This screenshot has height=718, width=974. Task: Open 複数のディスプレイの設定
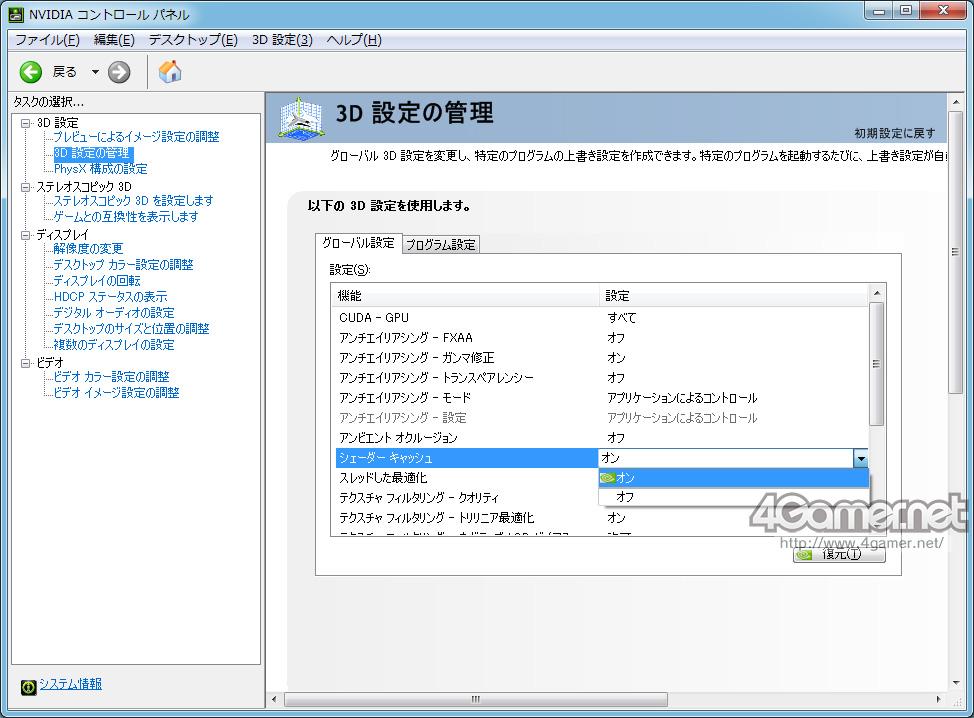click(114, 345)
